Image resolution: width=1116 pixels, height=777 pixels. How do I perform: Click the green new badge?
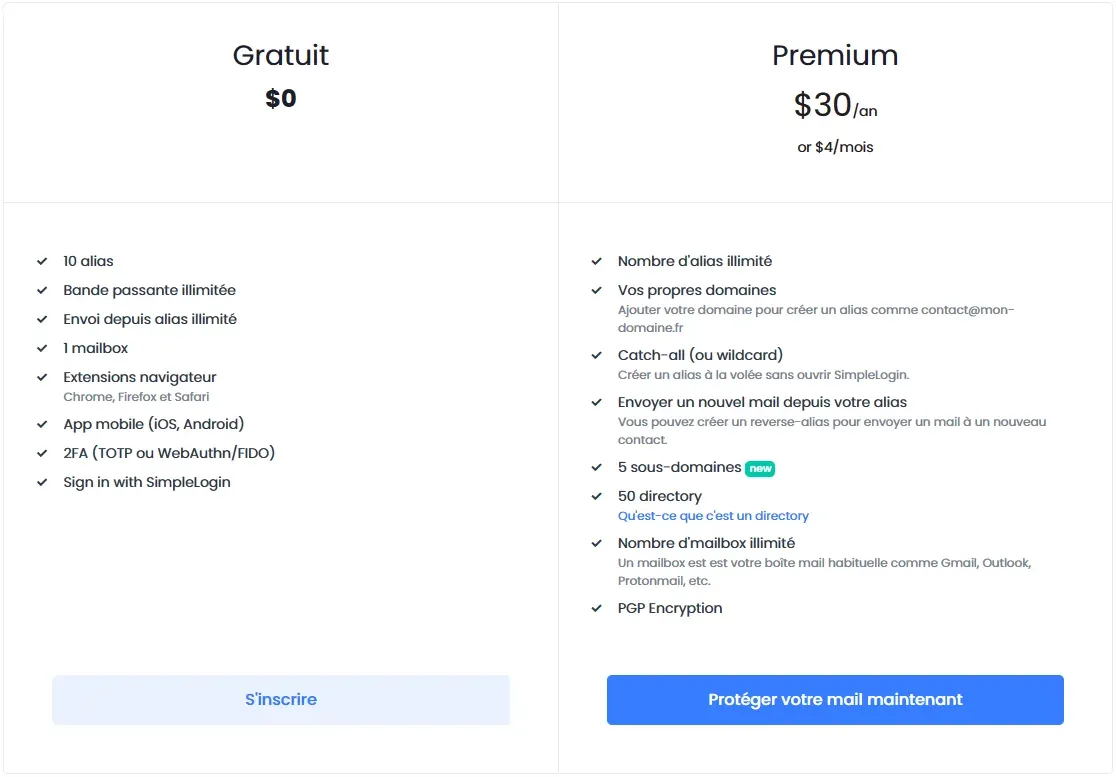[x=760, y=468]
